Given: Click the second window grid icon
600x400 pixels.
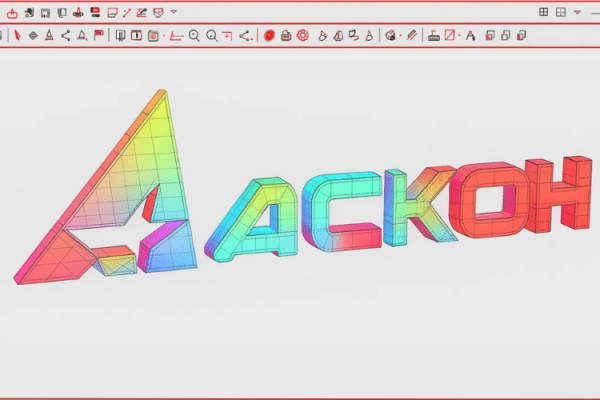Looking at the screenshot, I should coord(561,12).
